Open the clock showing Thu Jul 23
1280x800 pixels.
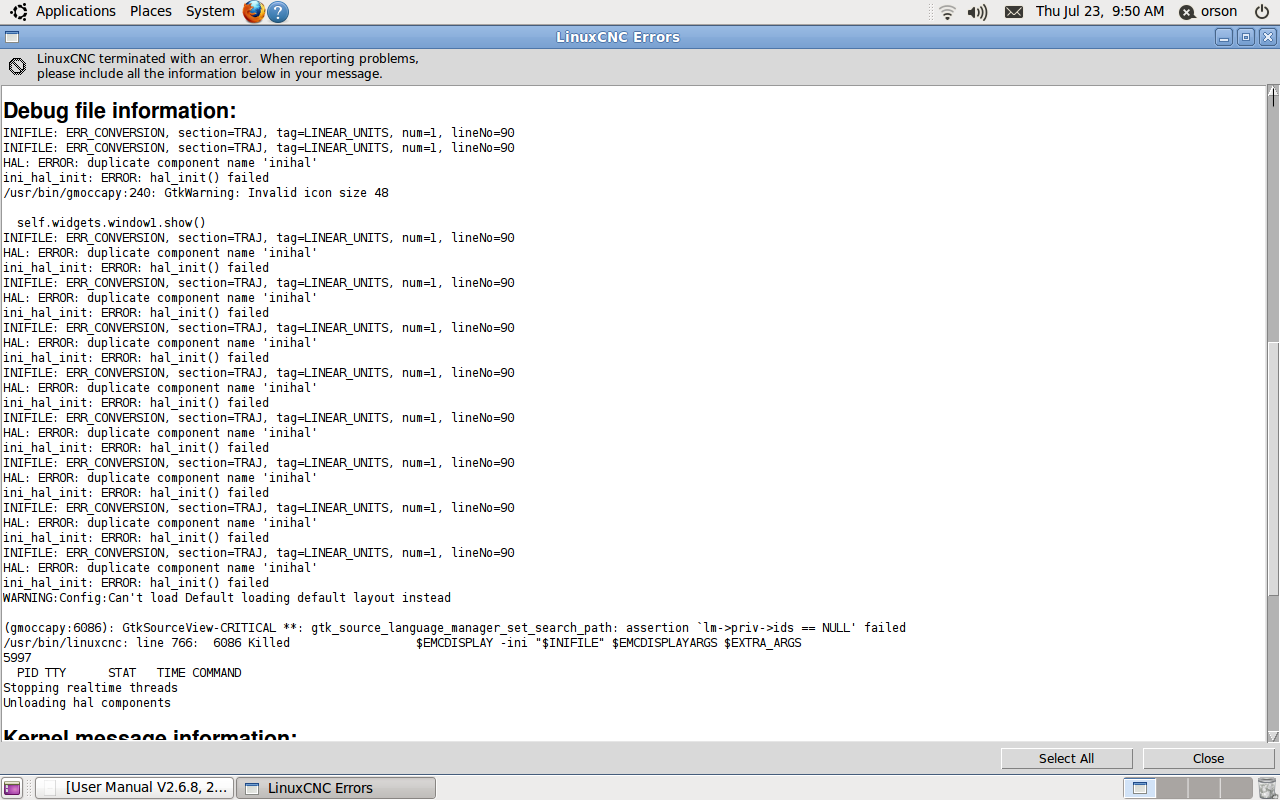tap(1100, 11)
